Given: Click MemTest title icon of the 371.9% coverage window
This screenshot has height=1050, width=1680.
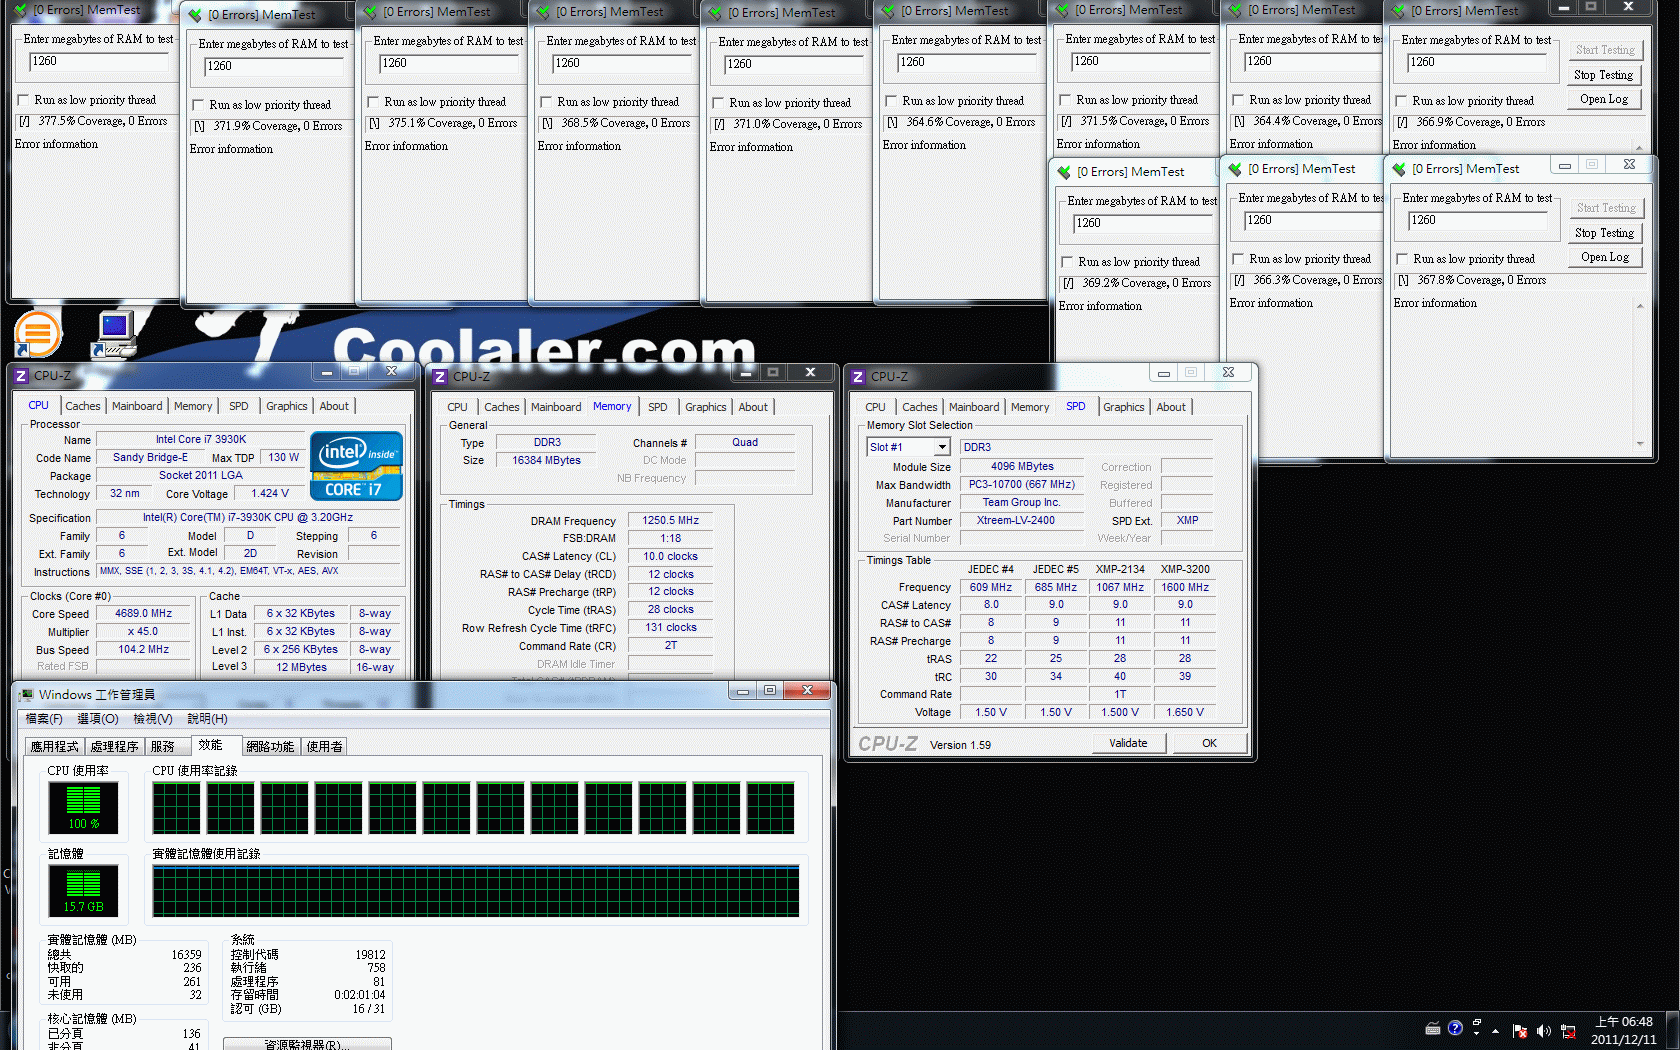Looking at the screenshot, I should pos(194,15).
